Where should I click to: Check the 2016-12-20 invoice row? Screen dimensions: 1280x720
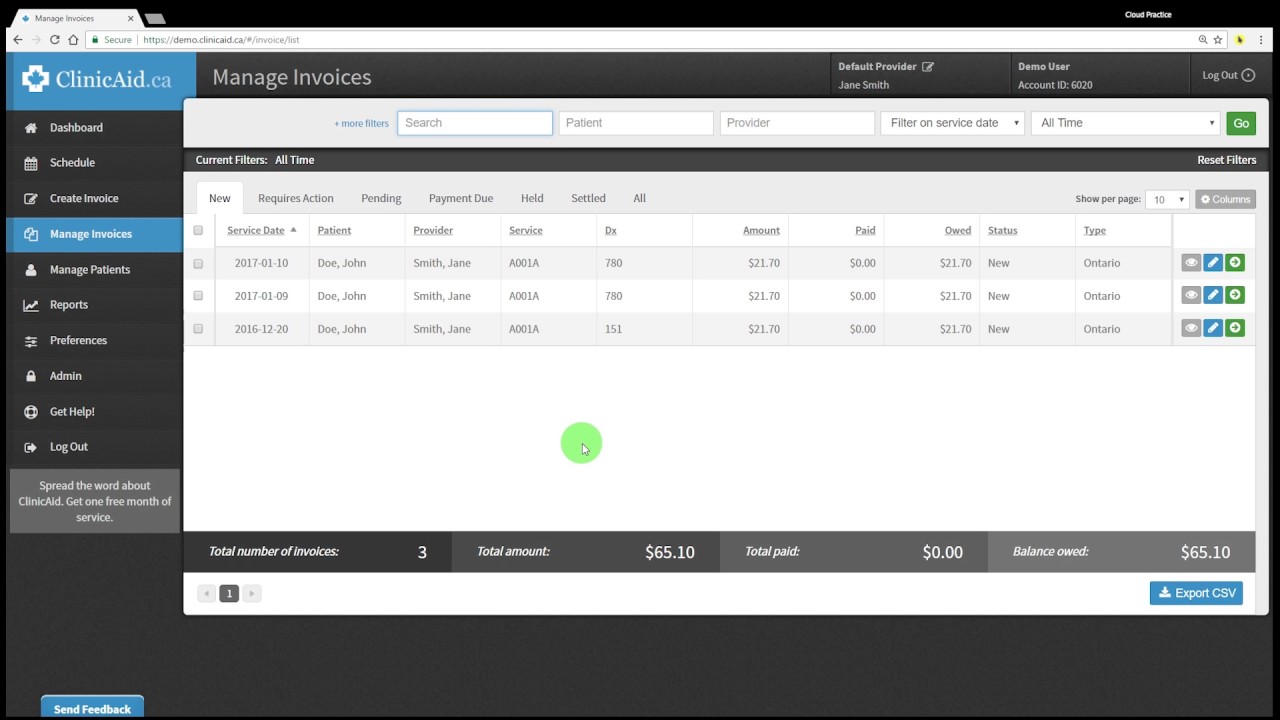click(198, 329)
